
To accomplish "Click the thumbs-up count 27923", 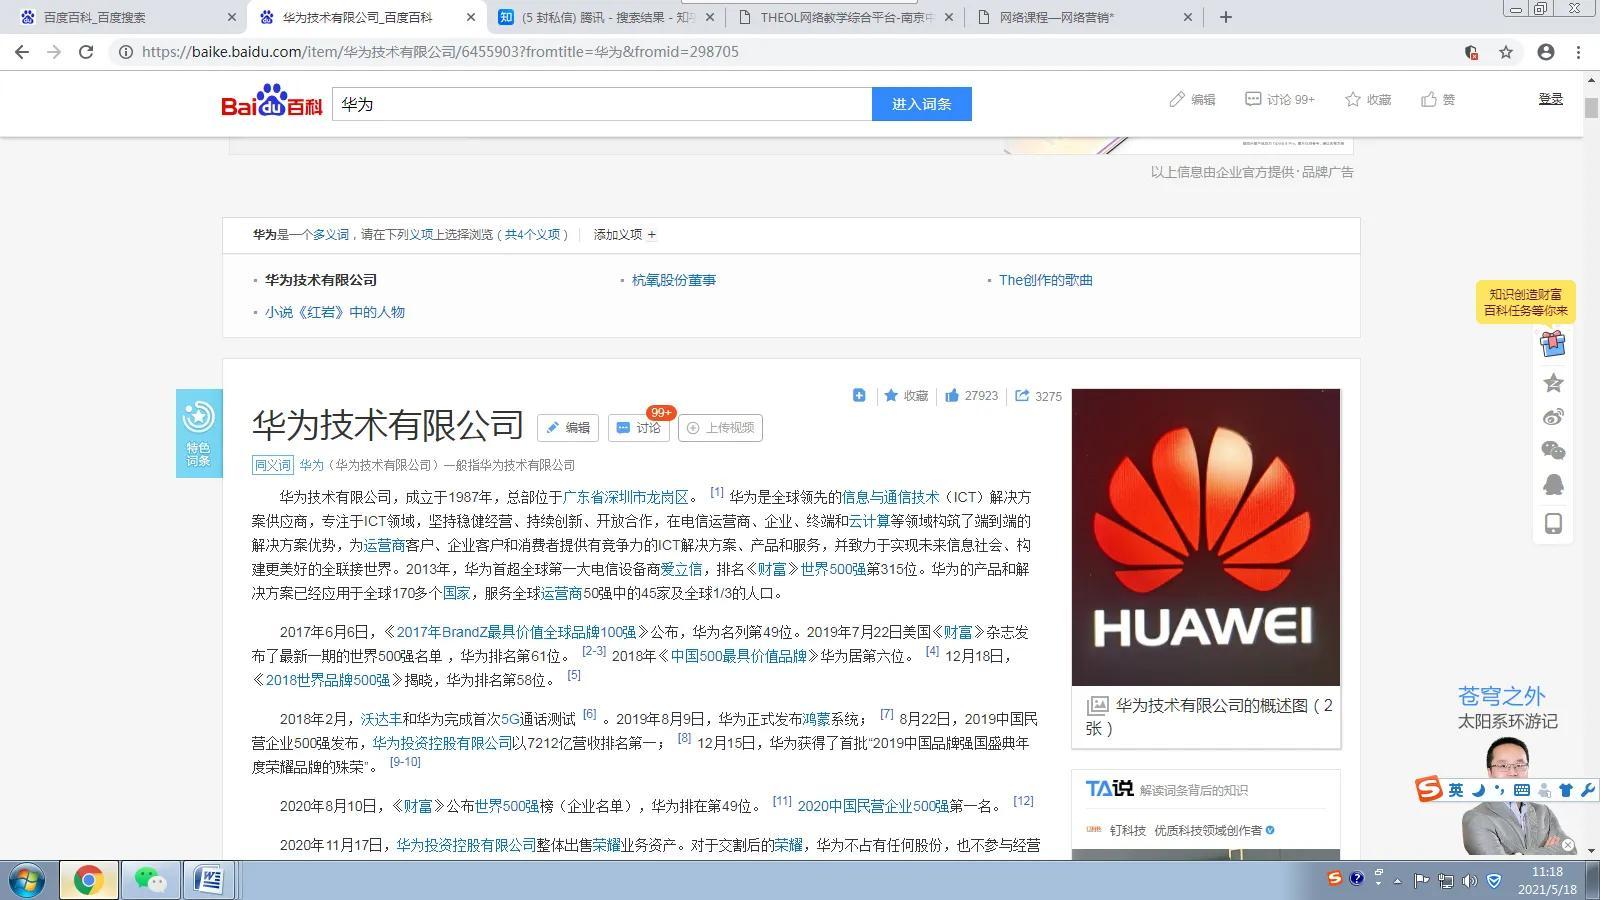I will click(972, 396).
